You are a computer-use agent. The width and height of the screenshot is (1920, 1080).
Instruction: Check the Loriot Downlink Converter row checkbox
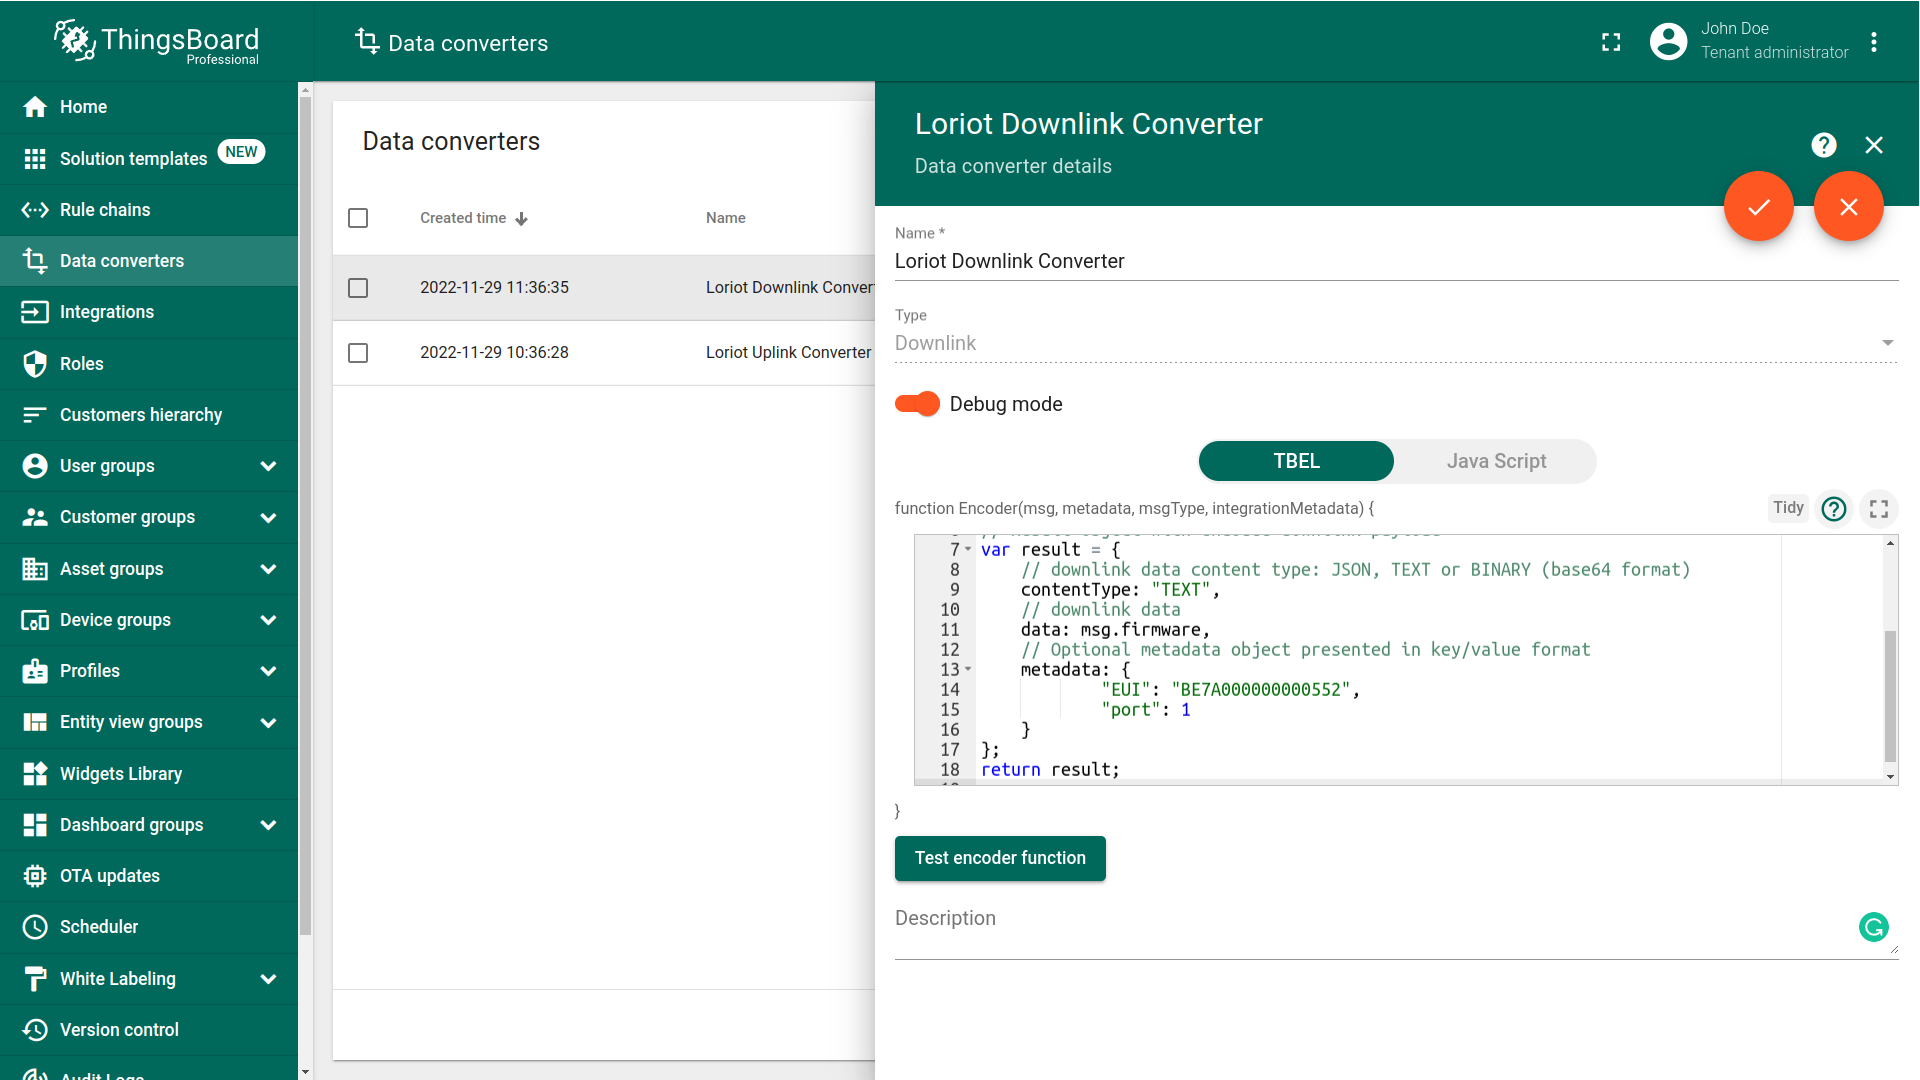tap(358, 288)
